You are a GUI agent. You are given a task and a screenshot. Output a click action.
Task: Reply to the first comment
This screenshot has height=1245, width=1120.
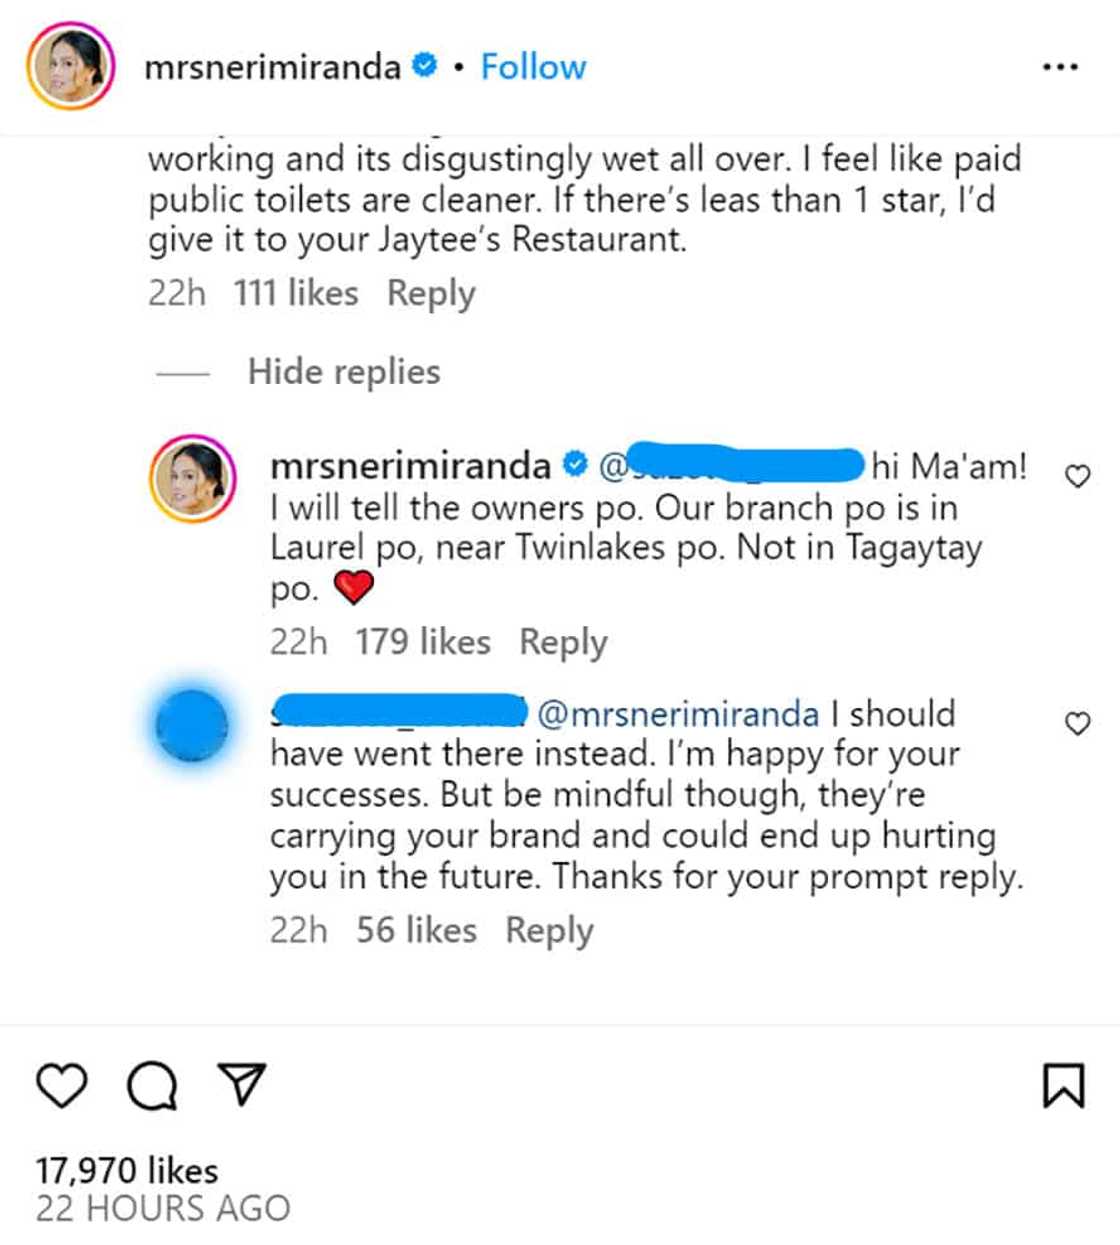[x=432, y=293]
